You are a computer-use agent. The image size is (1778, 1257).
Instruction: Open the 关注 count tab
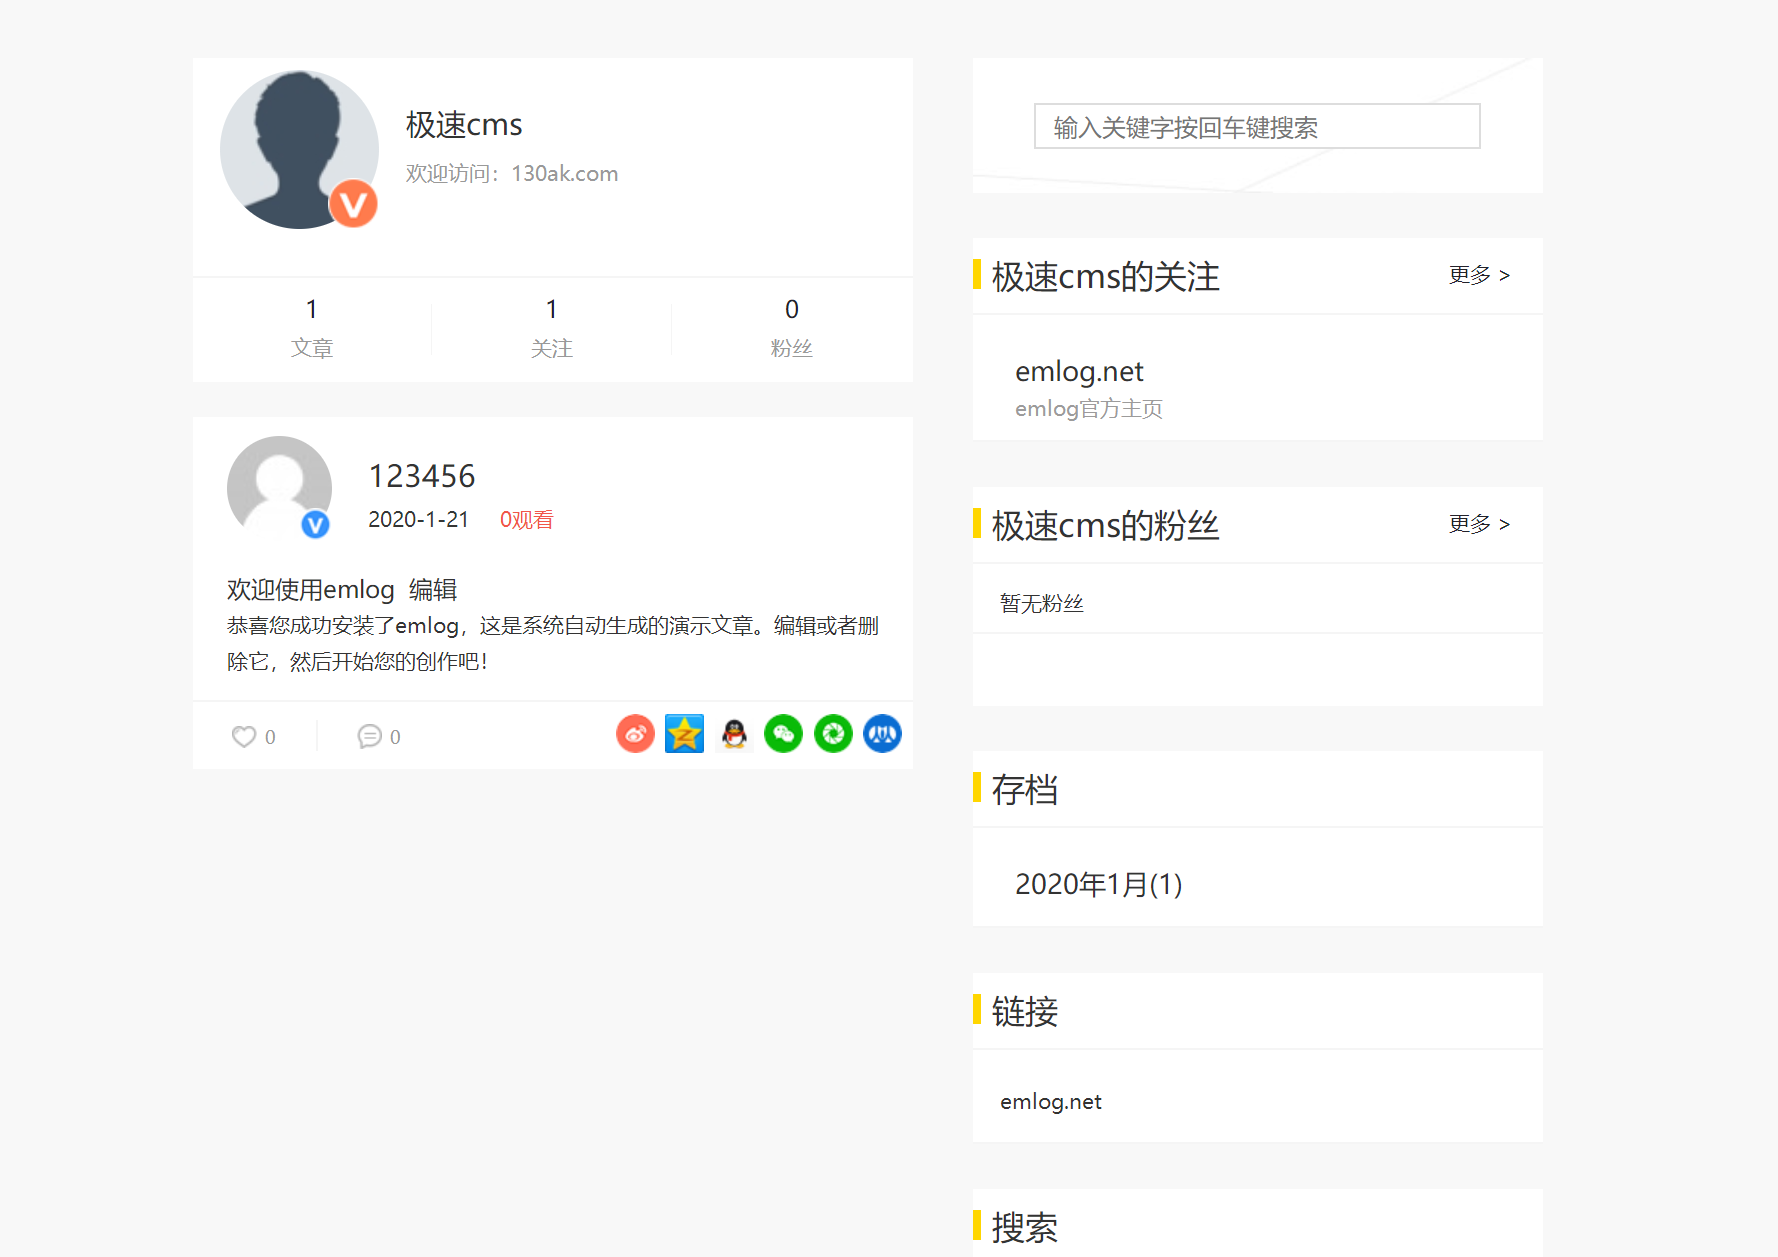coord(552,329)
